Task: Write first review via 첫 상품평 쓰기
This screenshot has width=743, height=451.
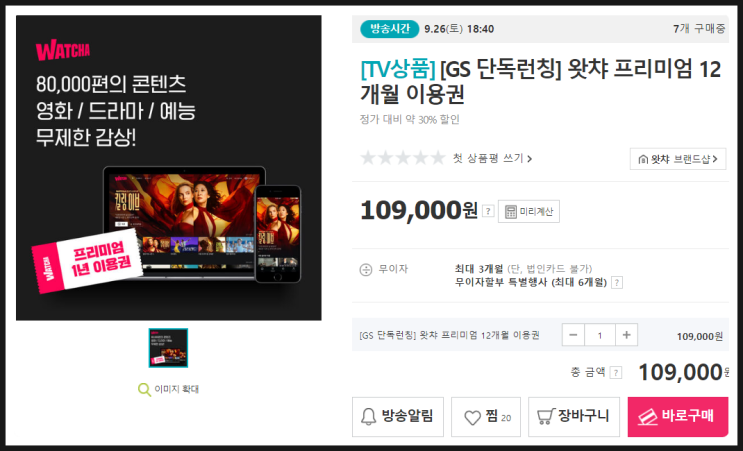Action: tap(492, 158)
